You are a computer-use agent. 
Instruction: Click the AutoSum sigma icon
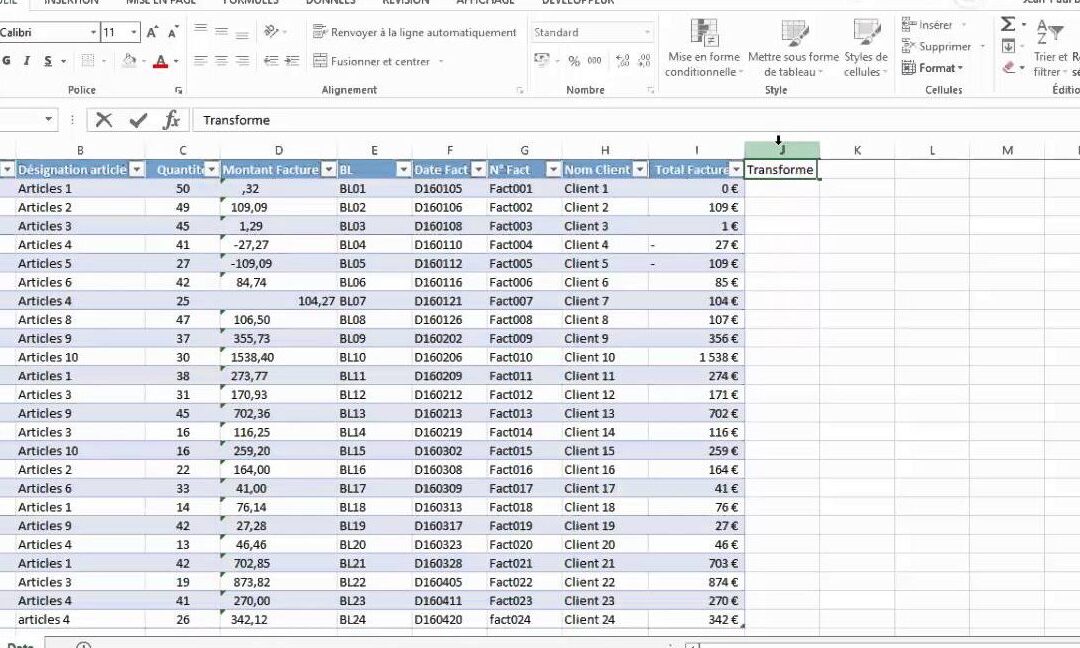tap(1008, 25)
